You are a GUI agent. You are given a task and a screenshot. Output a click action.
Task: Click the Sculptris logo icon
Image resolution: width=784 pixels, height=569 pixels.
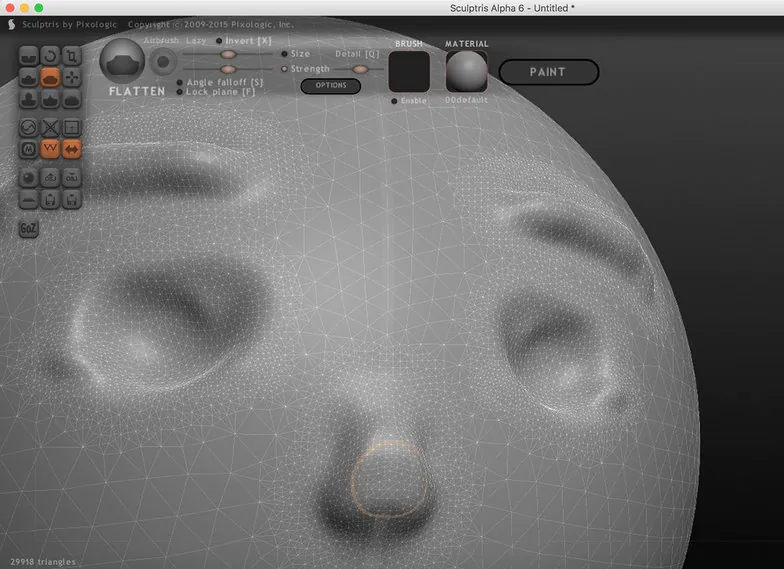(12, 24)
